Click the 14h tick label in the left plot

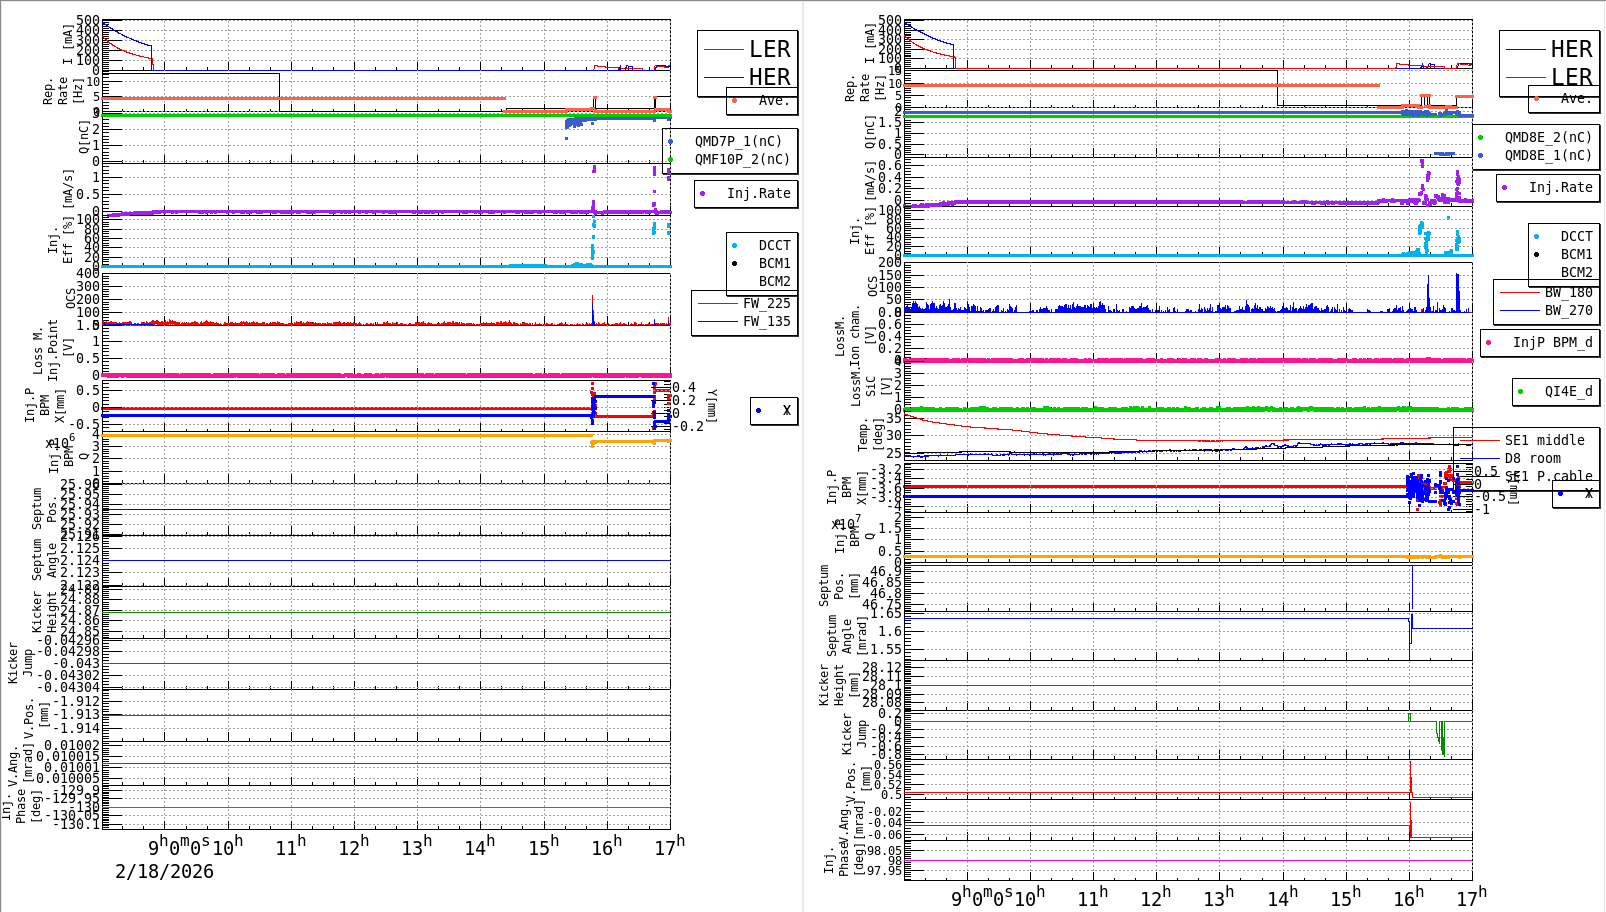pos(480,846)
